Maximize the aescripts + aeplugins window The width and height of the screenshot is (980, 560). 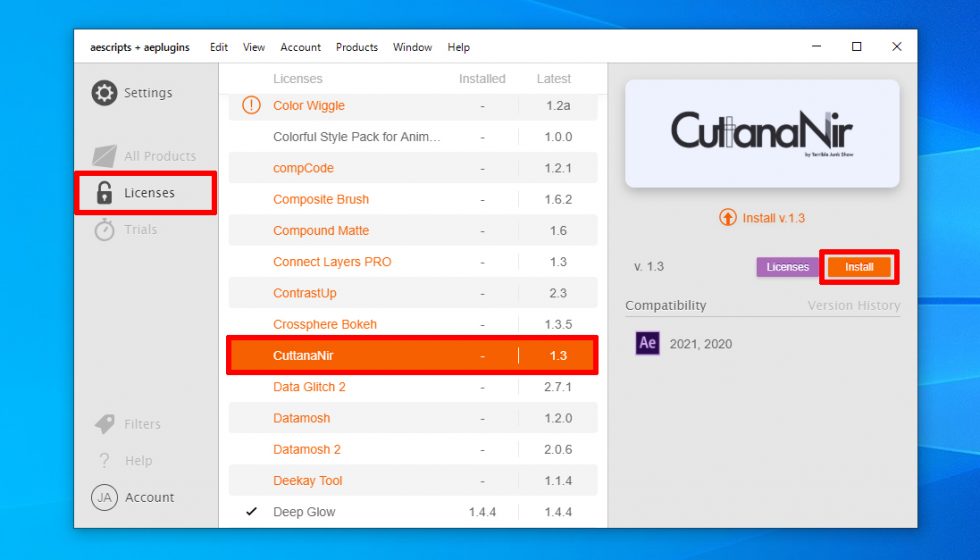coord(856,47)
